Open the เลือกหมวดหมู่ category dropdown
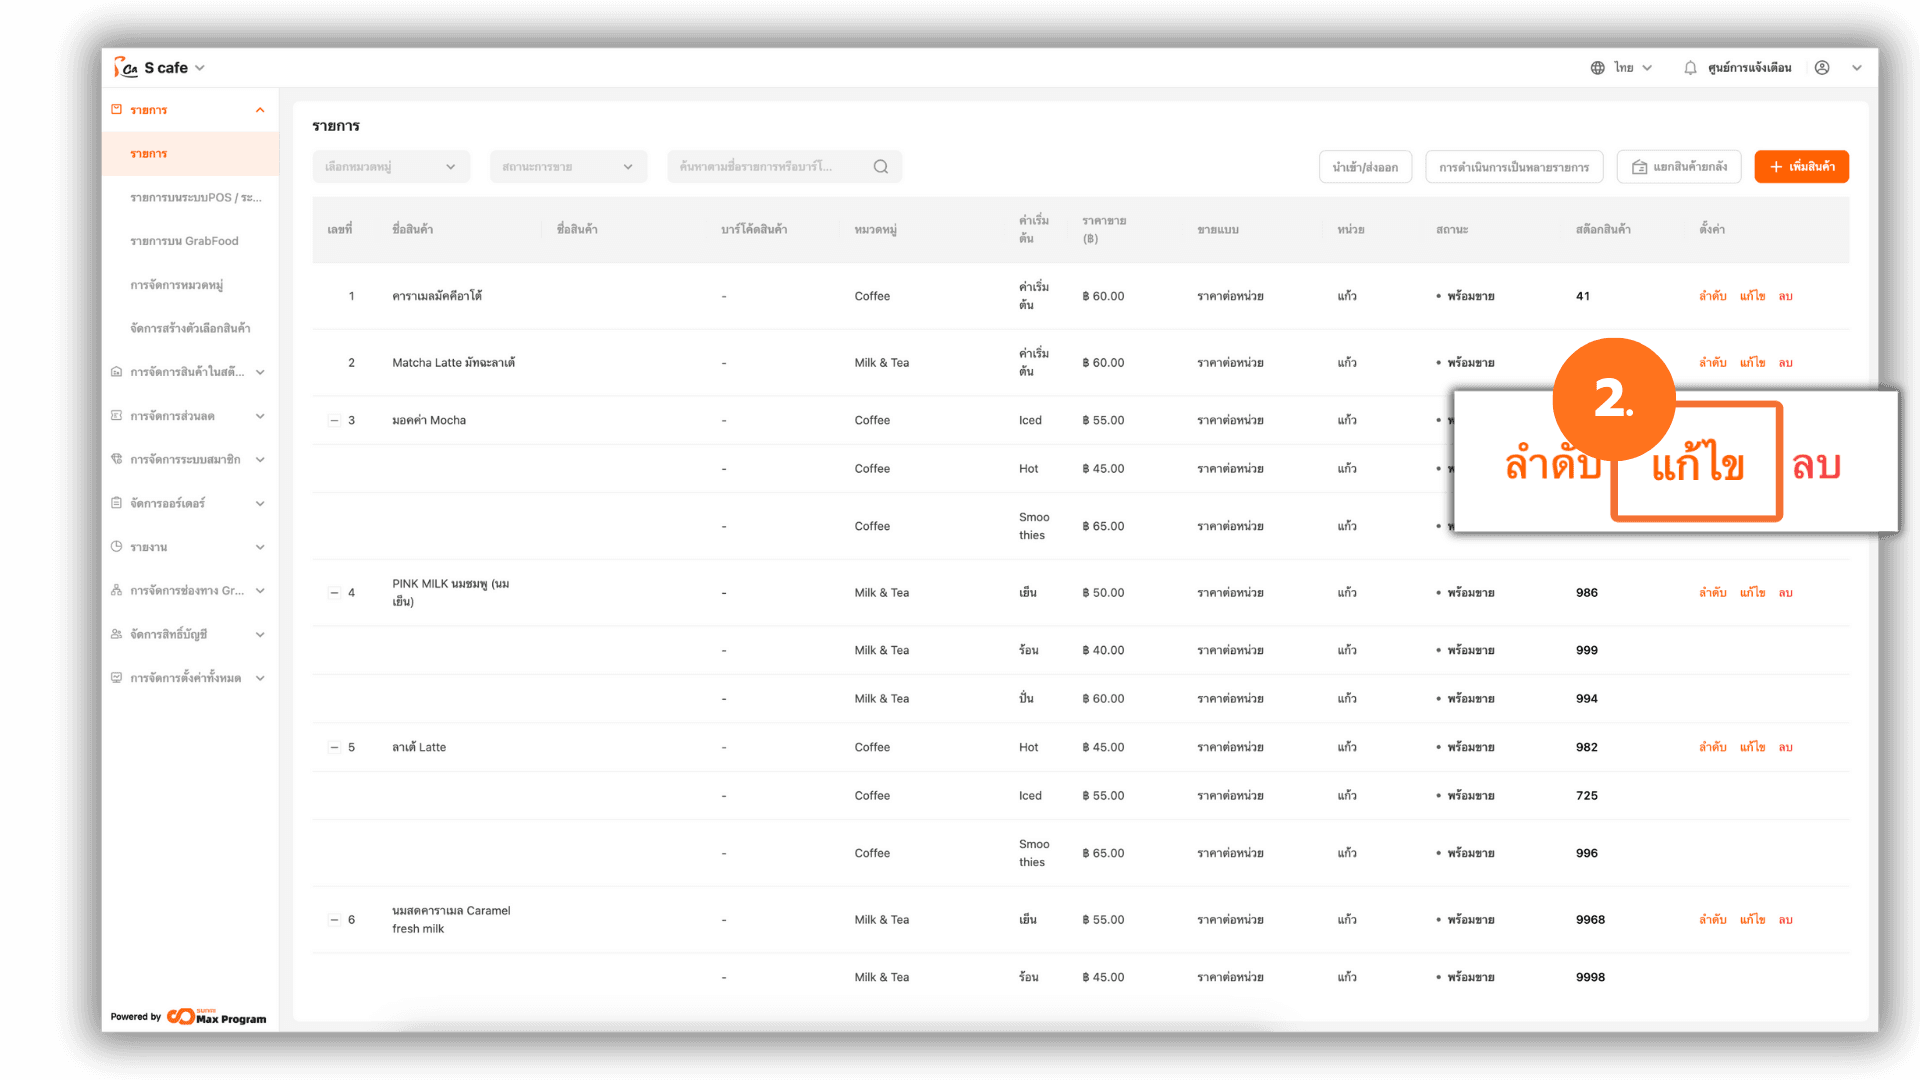The width and height of the screenshot is (1920, 1080). point(390,167)
